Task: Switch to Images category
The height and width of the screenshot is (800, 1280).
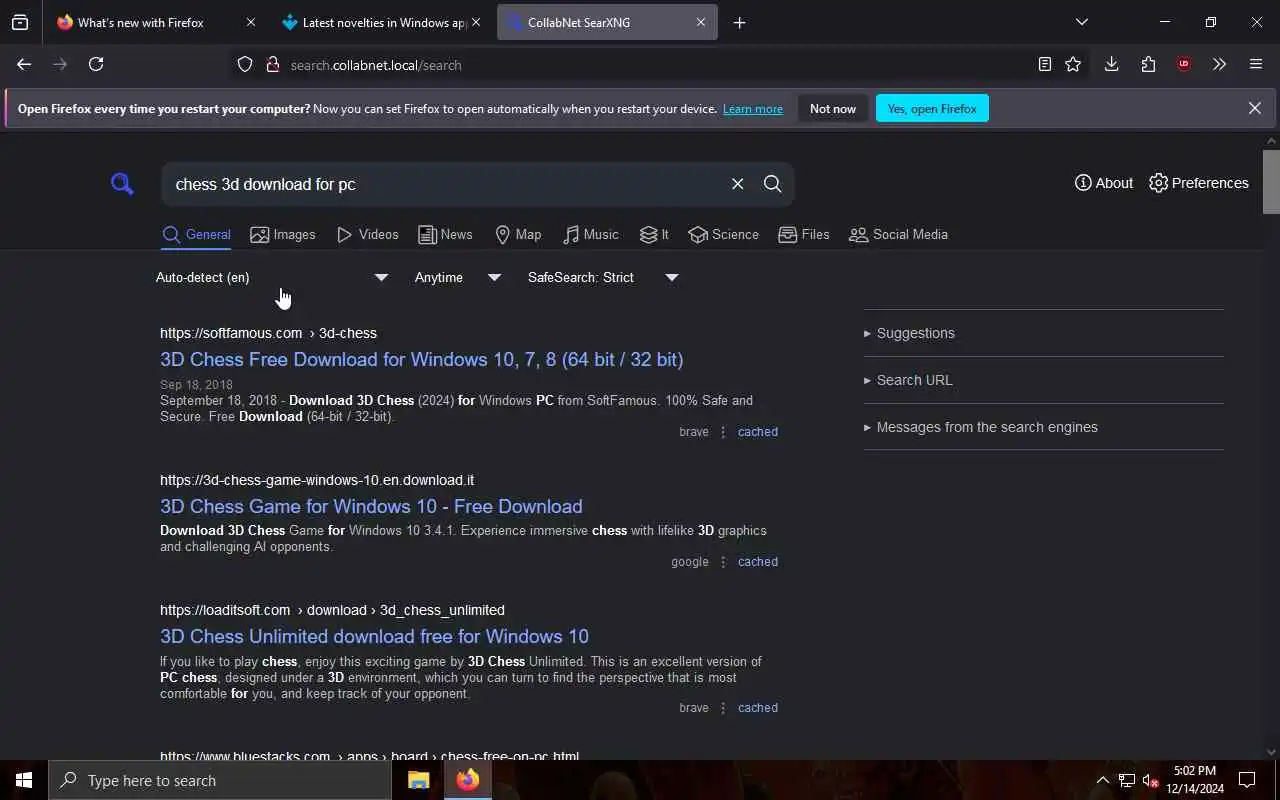Action: [283, 235]
